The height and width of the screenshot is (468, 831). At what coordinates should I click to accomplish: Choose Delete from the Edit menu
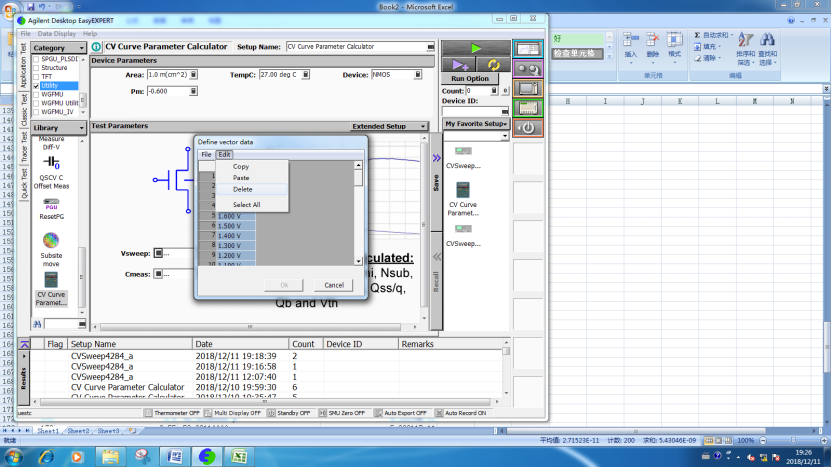243,189
